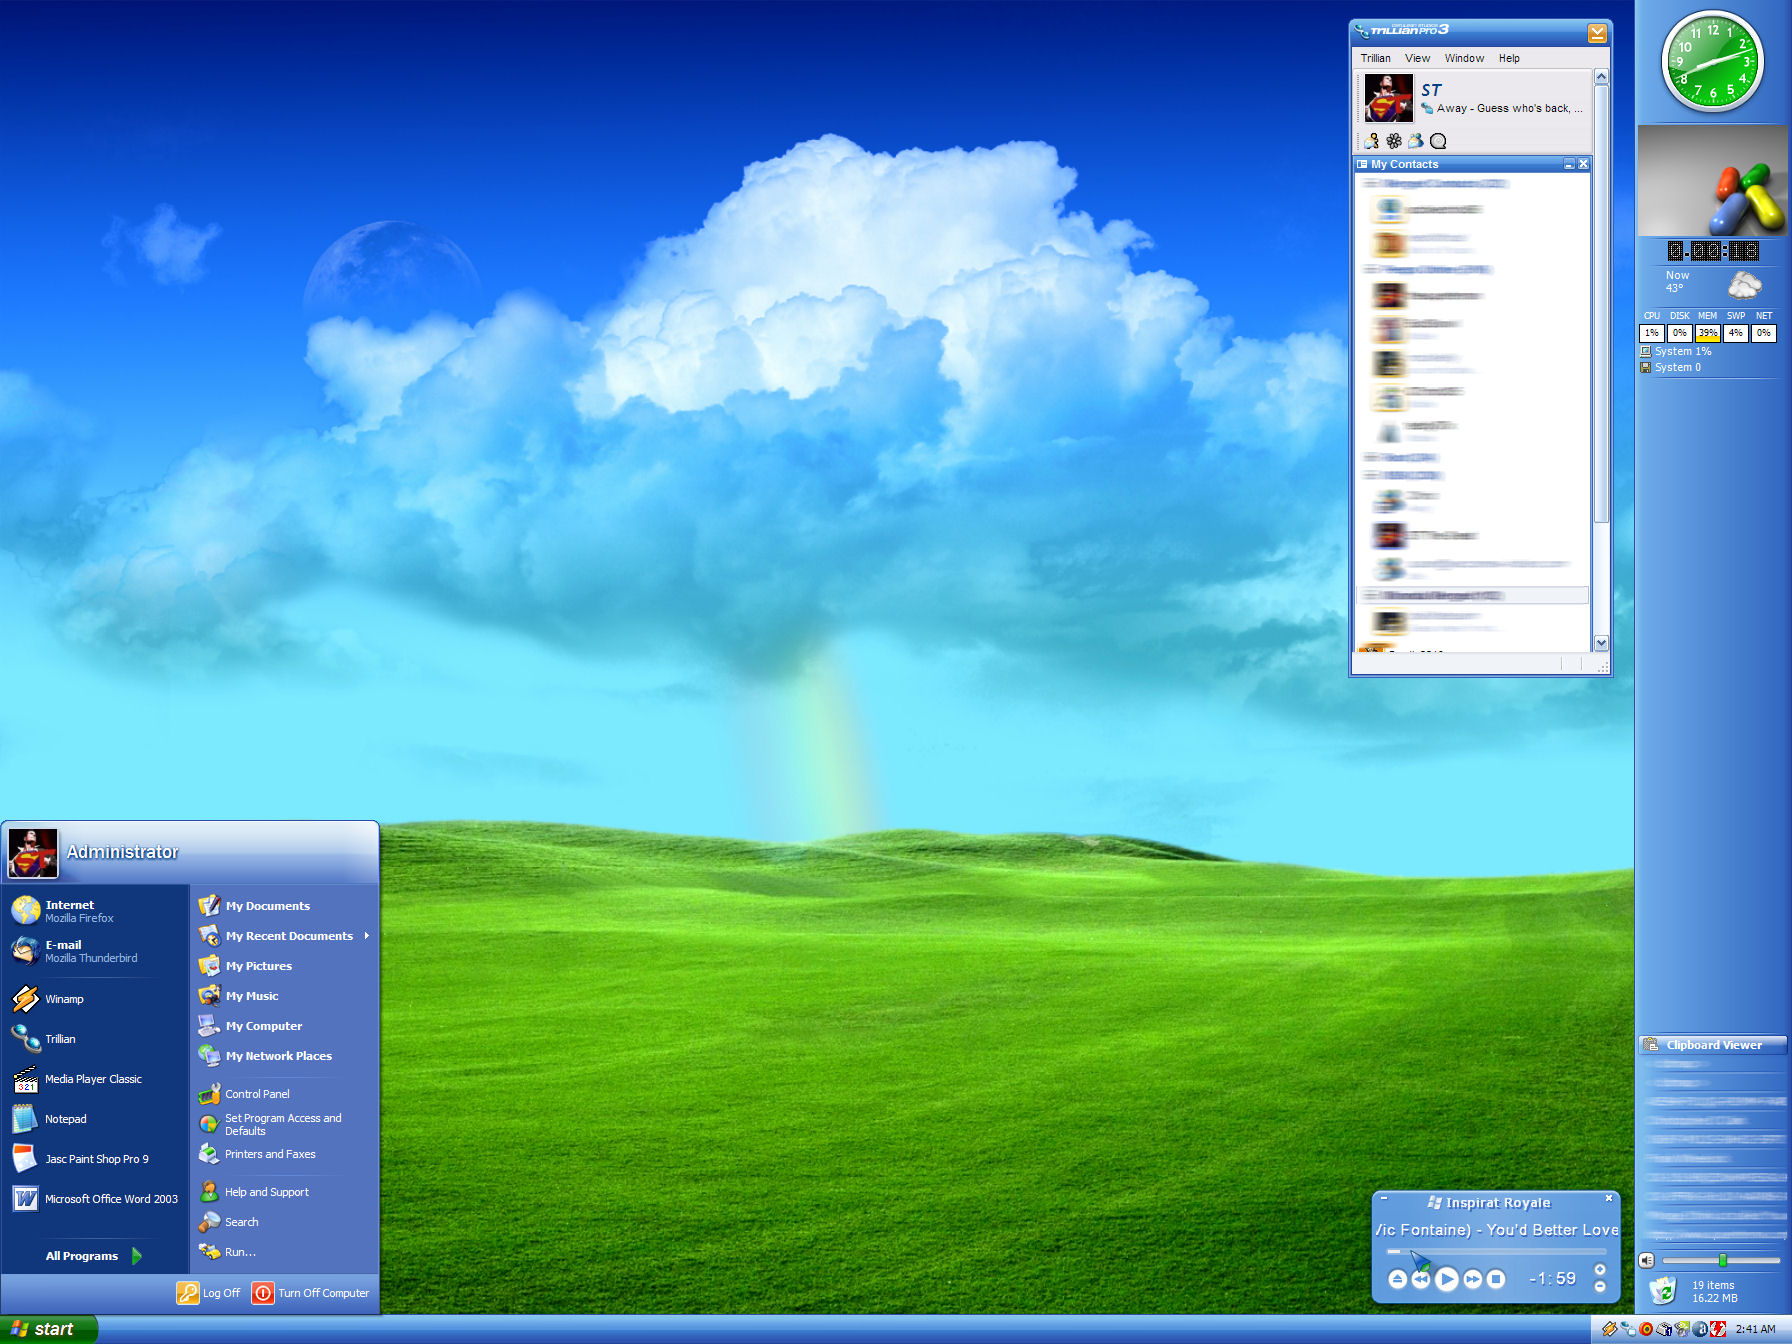Expand All Programs

tap(95, 1256)
